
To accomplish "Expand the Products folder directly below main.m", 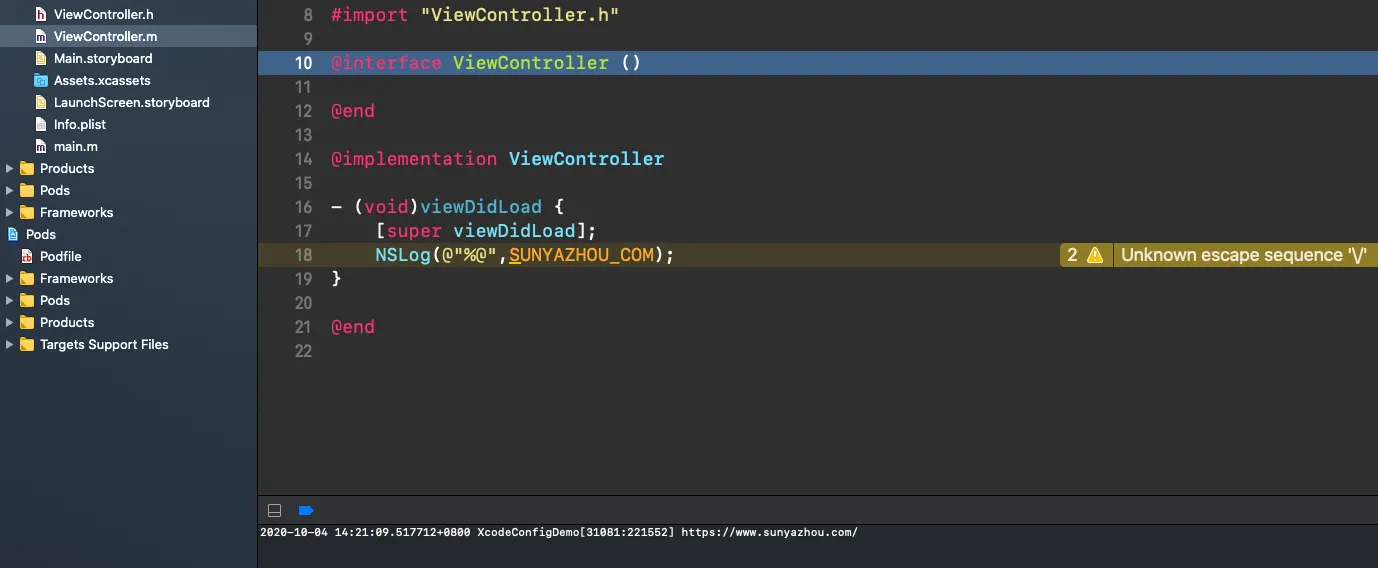I will point(10,169).
